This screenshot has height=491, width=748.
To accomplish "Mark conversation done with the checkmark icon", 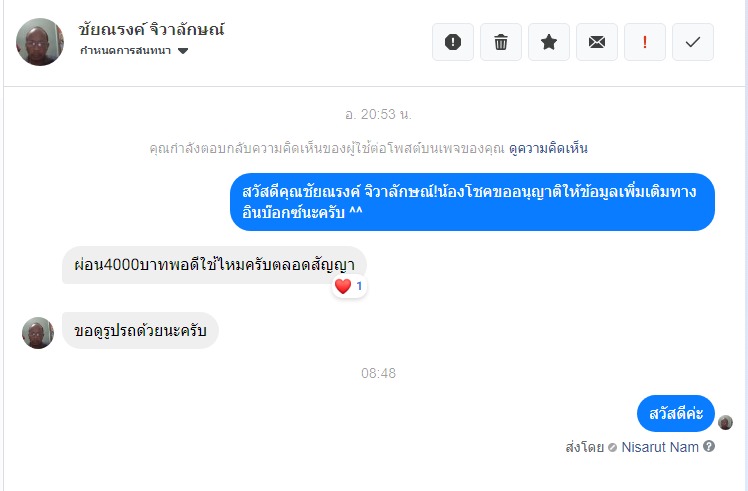I will (693, 42).
